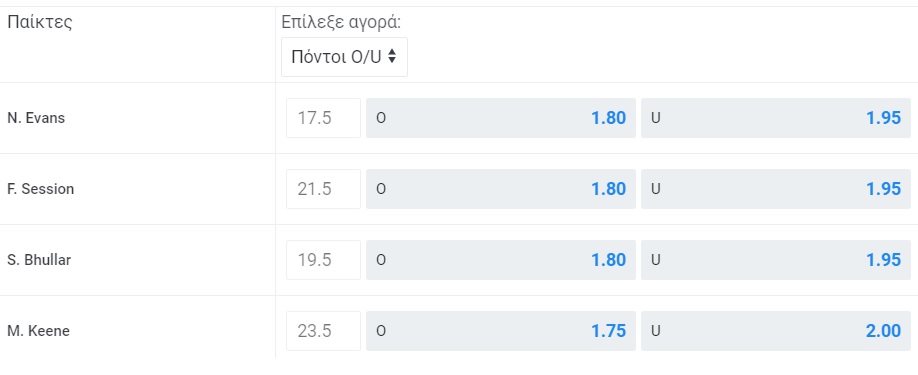Viewport: 918px width, 375px height.
Task: Click the 17.5 line box for N. Evans
Action: tap(323, 118)
